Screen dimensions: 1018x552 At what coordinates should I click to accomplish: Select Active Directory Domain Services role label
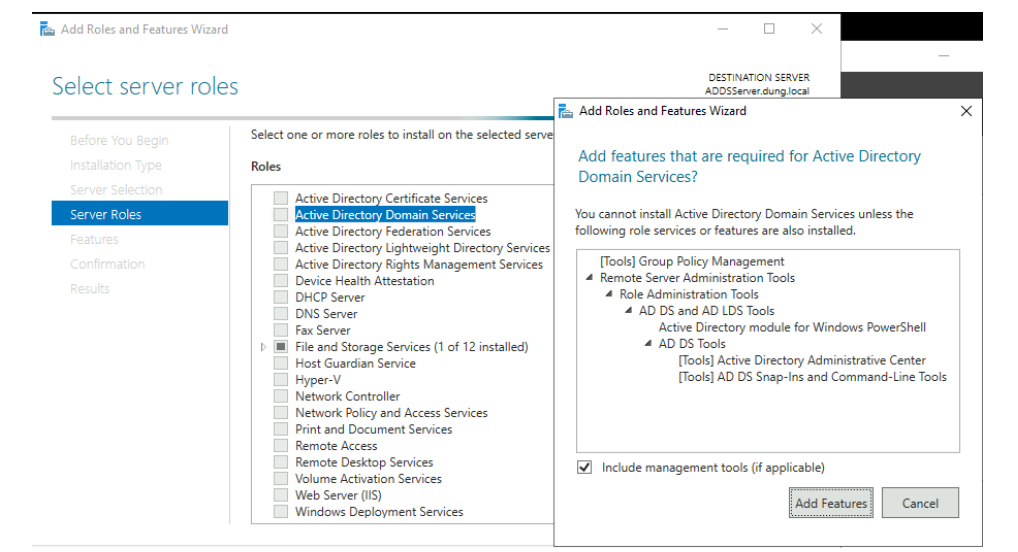pyautogui.click(x=385, y=215)
